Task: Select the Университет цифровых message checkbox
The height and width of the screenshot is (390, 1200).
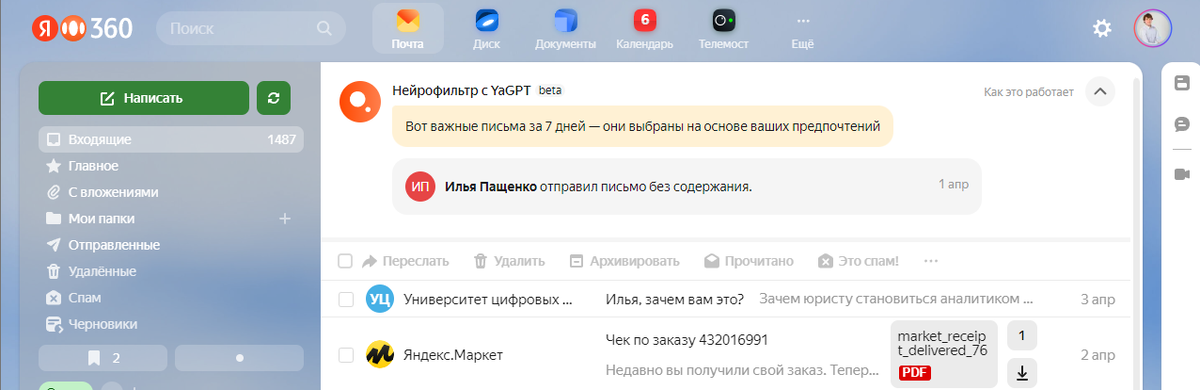Action: click(345, 299)
